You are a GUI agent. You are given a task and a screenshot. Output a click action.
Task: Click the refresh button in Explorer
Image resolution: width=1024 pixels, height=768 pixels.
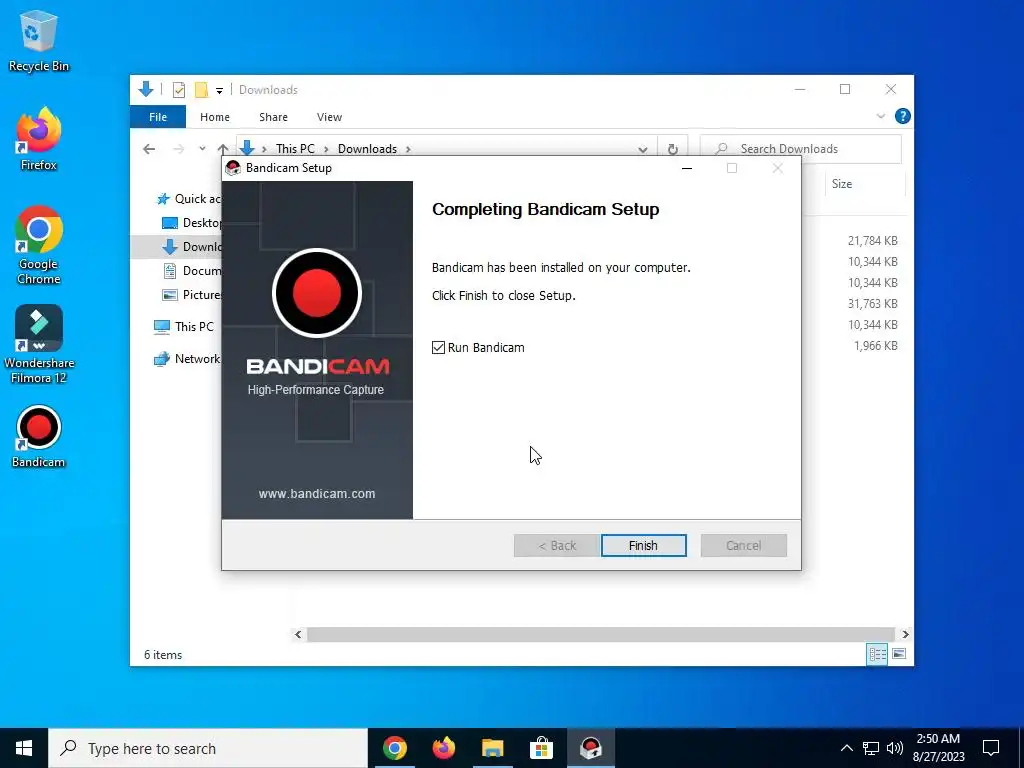(x=673, y=149)
